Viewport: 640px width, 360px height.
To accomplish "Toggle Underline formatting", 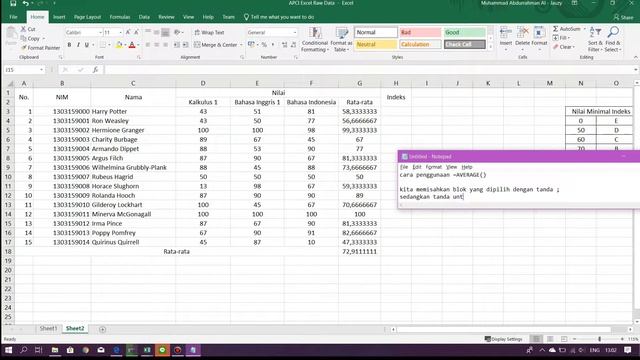I will (x=87, y=45).
